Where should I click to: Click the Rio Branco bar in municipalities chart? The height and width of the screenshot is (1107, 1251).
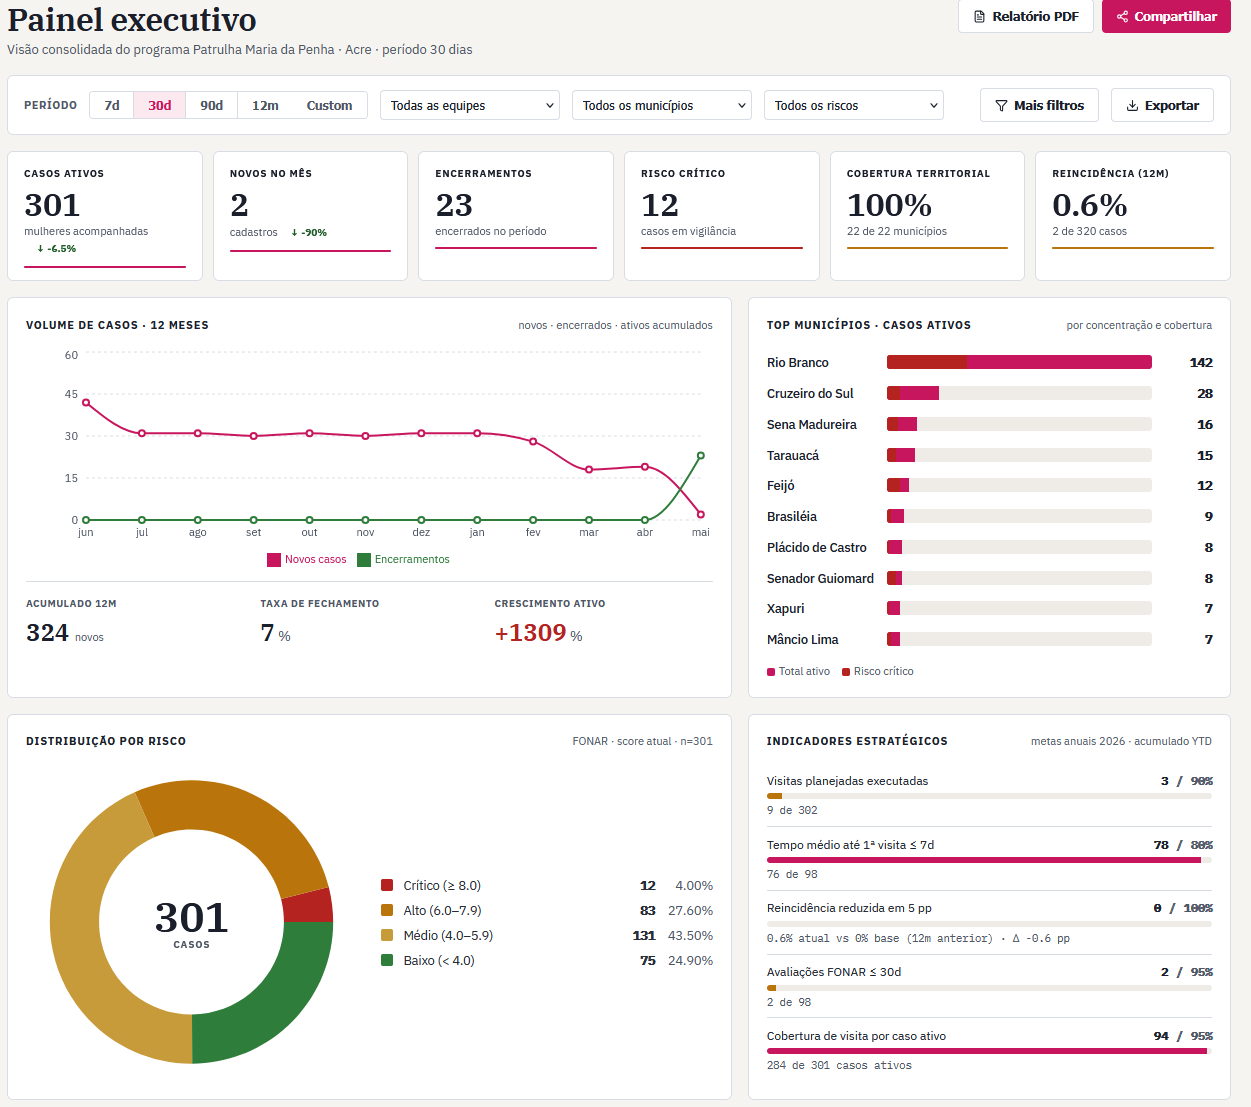pyautogui.click(x=1019, y=362)
